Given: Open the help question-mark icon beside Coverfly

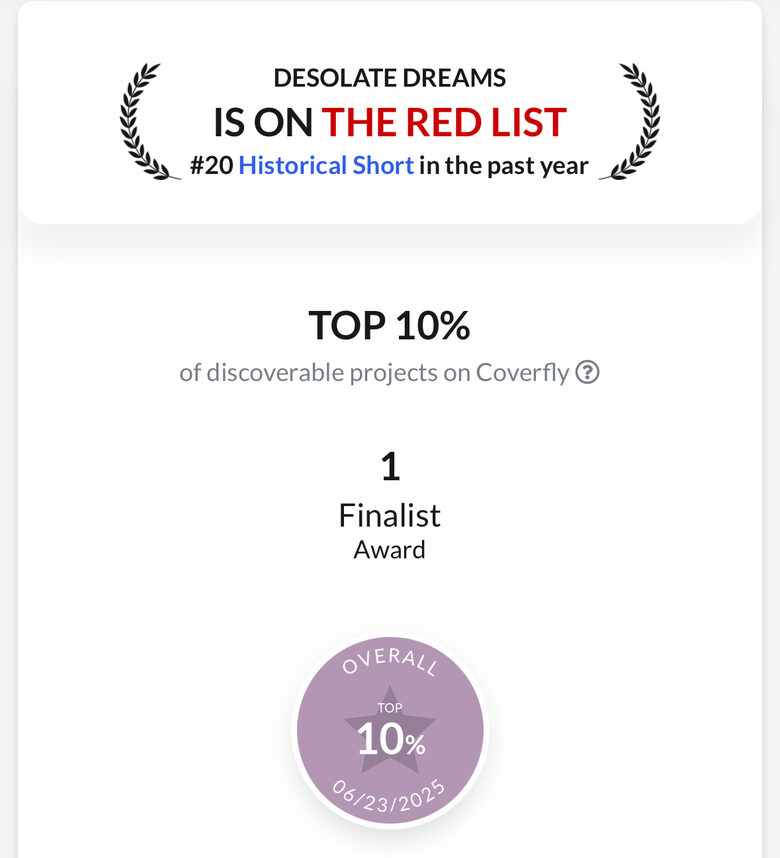Looking at the screenshot, I should (x=587, y=373).
